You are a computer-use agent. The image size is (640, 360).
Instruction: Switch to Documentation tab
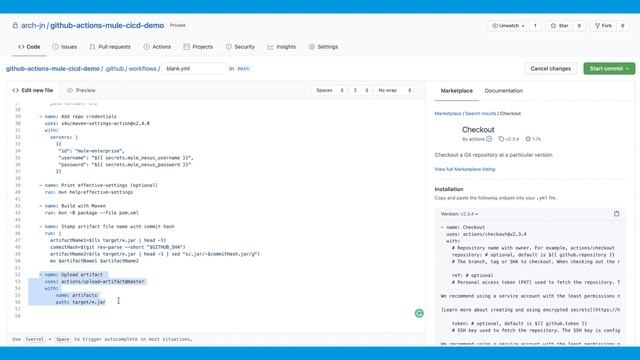[x=503, y=91]
